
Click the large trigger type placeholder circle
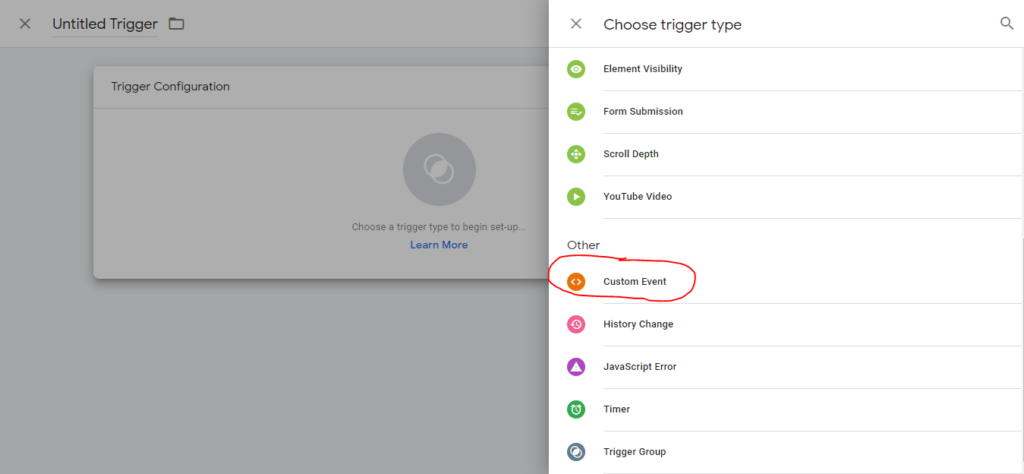[x=440, y=170]
